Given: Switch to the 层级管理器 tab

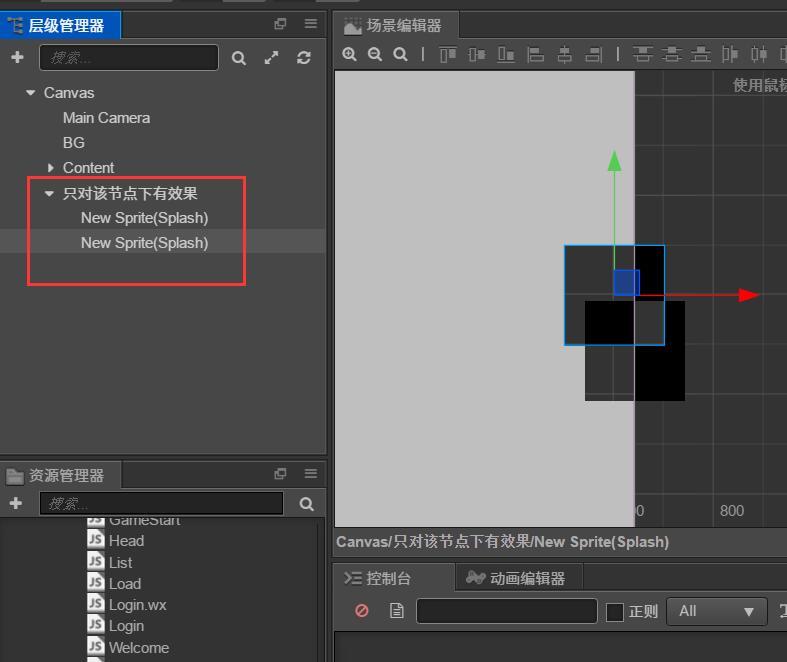Looking at the screenshot, I should 60,25.
